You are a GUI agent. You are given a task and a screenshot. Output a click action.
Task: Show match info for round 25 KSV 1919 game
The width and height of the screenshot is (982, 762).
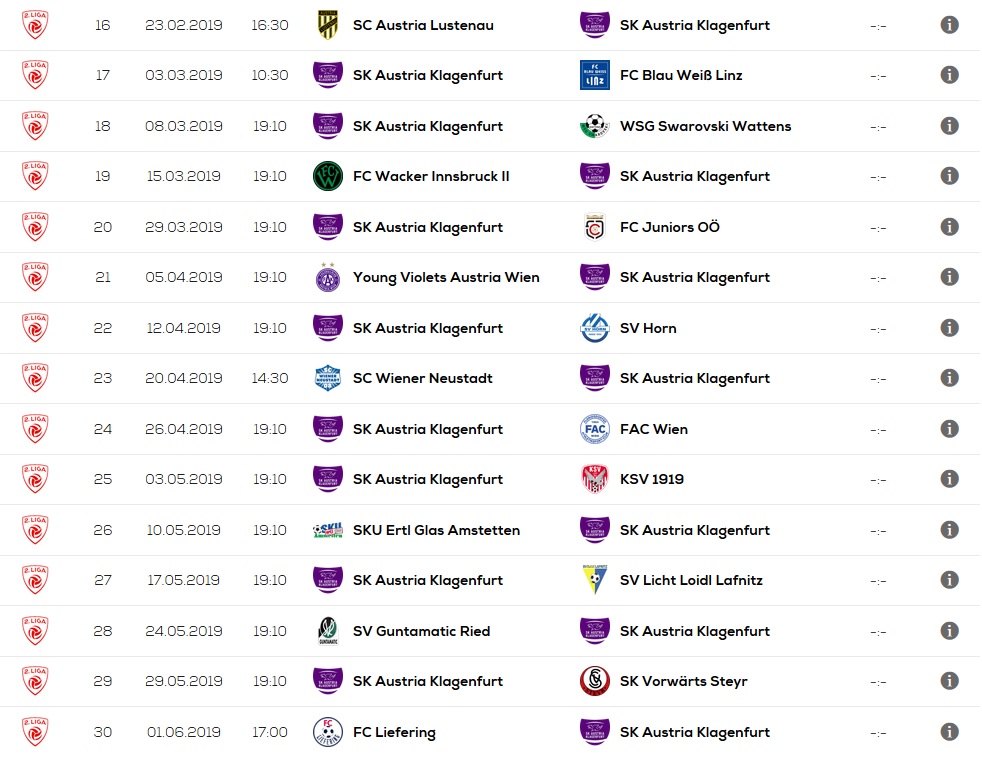click(949, 479)
